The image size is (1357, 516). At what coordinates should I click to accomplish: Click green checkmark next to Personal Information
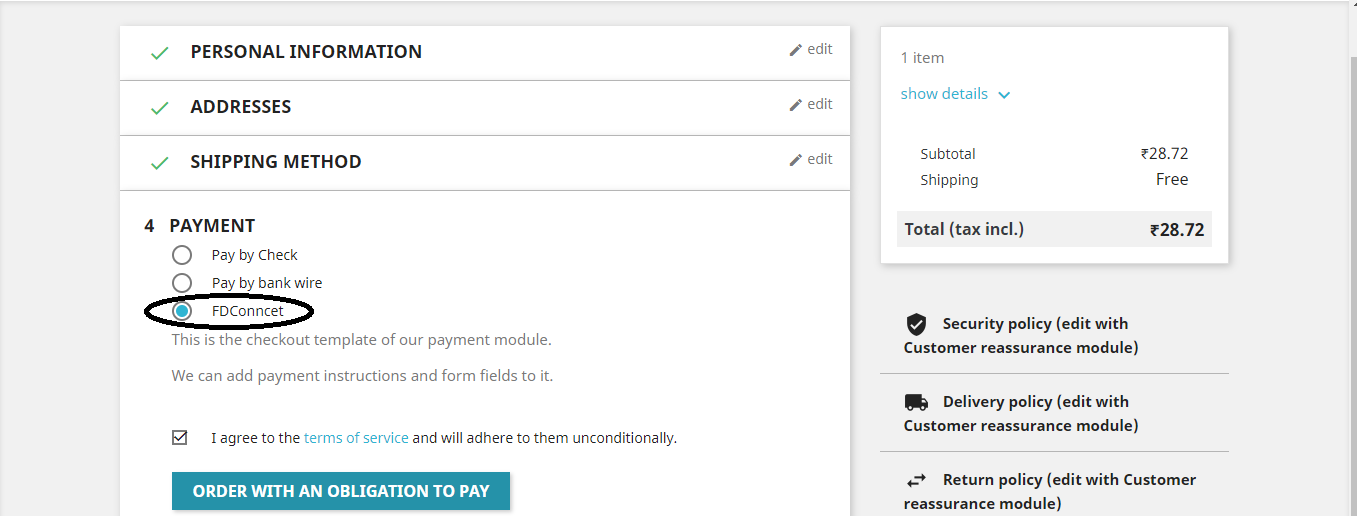click(159, 53)
